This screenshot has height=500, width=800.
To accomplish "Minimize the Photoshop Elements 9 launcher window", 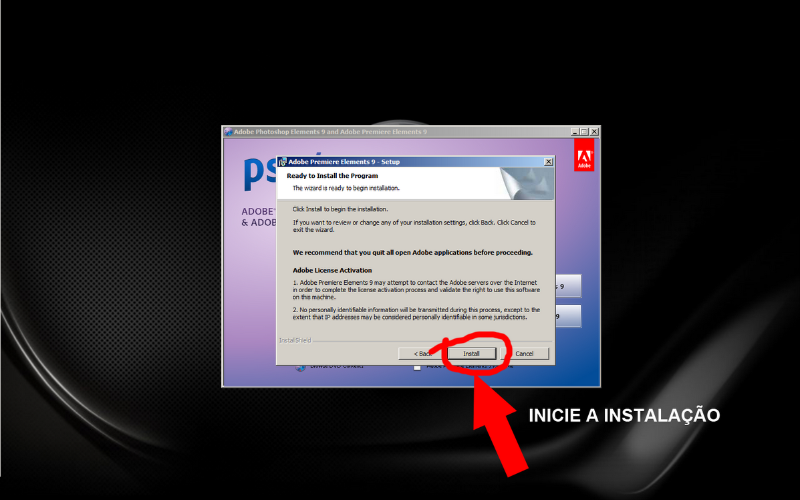I will 575,132.
